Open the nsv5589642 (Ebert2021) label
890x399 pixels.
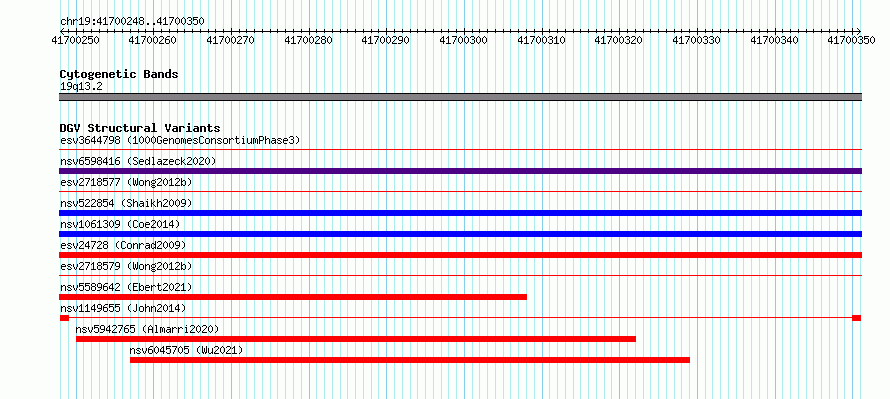tap(126, 287)
